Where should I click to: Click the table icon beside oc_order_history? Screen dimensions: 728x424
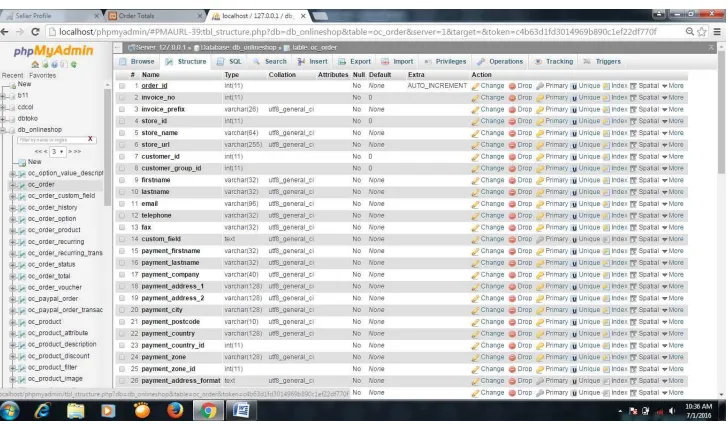(21, 208)
